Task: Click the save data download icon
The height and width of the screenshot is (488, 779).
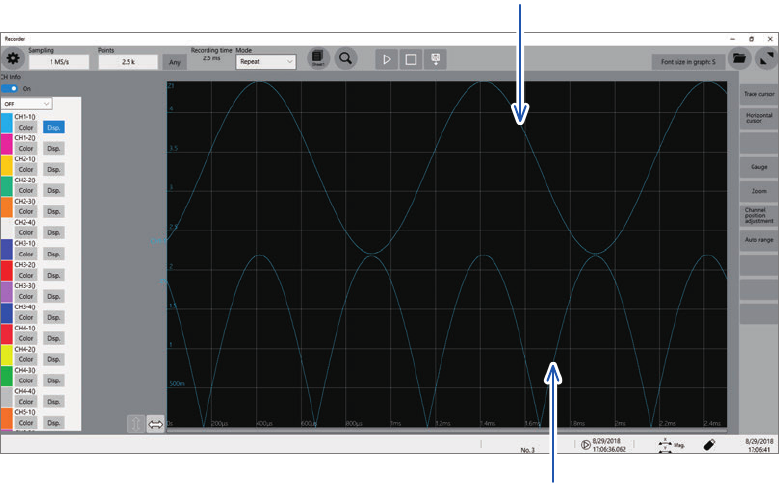Action: [435, 60]
